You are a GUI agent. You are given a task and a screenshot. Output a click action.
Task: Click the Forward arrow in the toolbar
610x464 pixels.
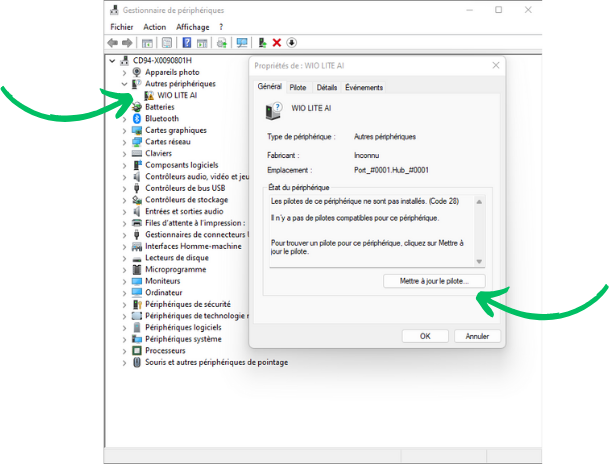tap(127, 43)
